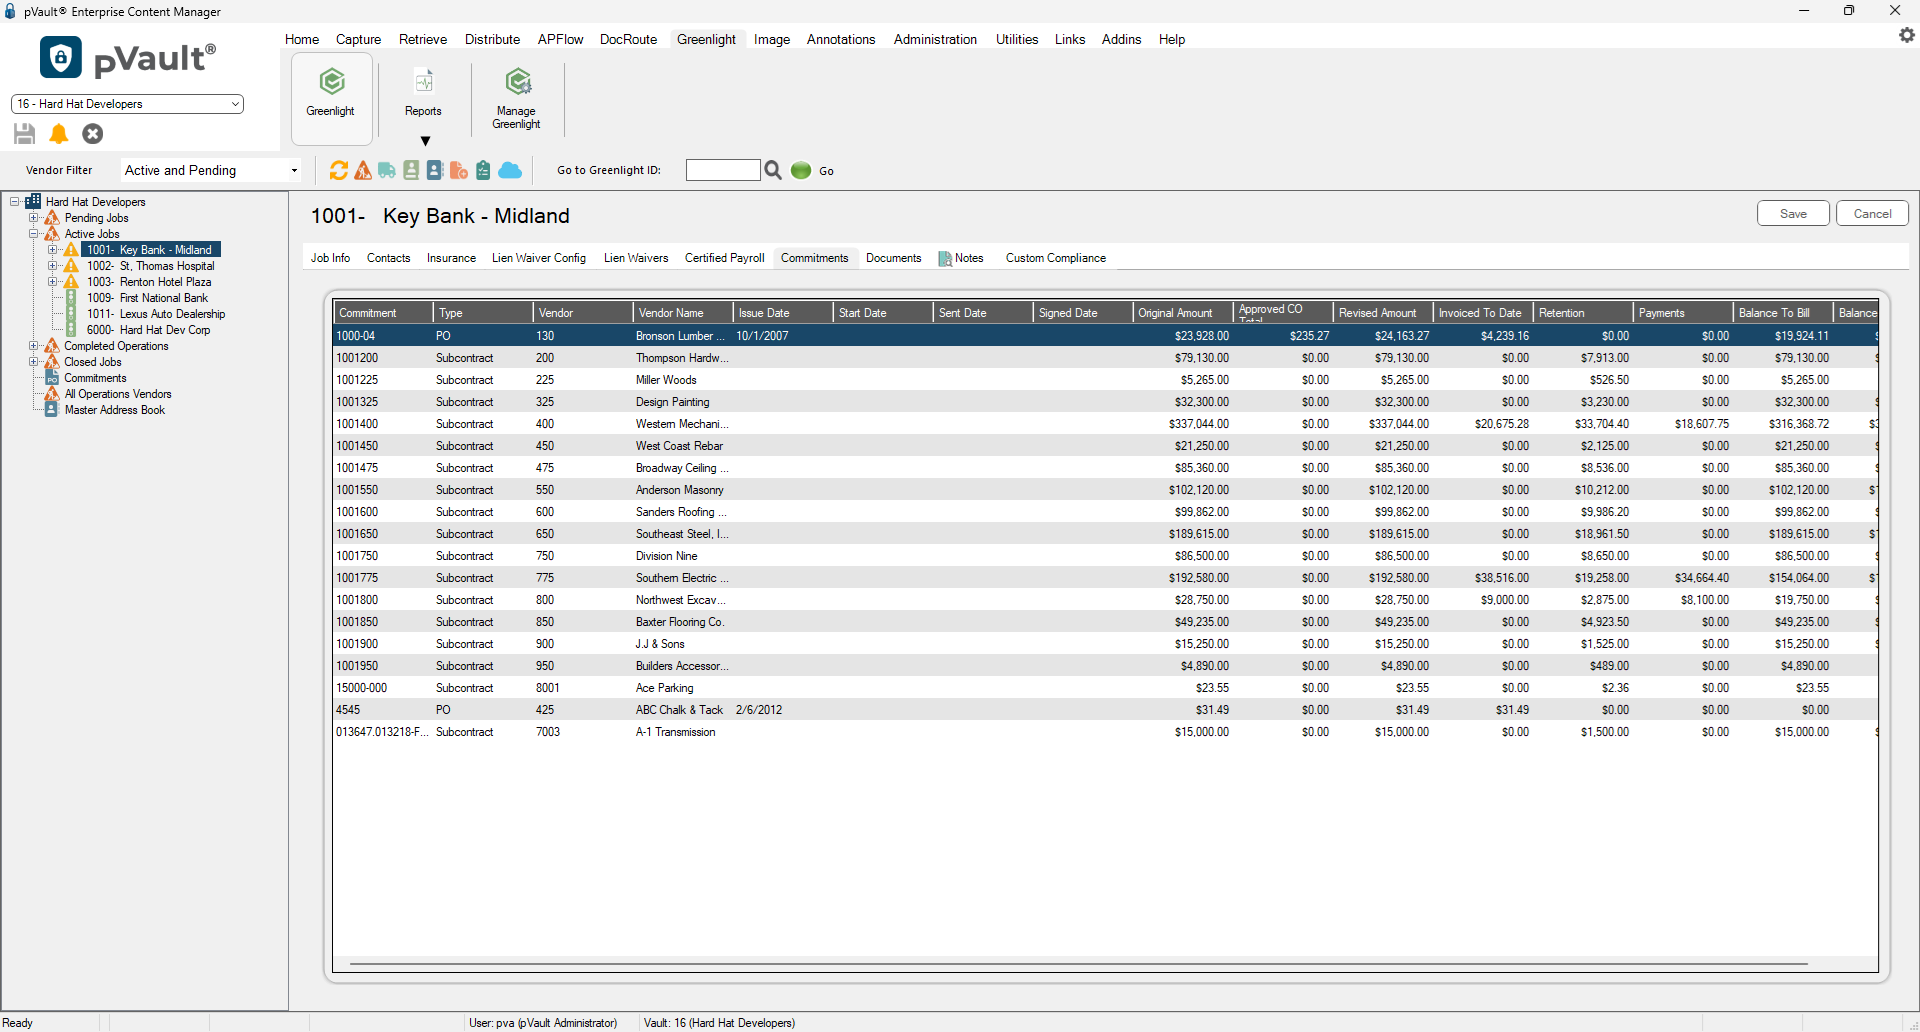Sort by the Original Amount column header

click(x=1183, y=313)
